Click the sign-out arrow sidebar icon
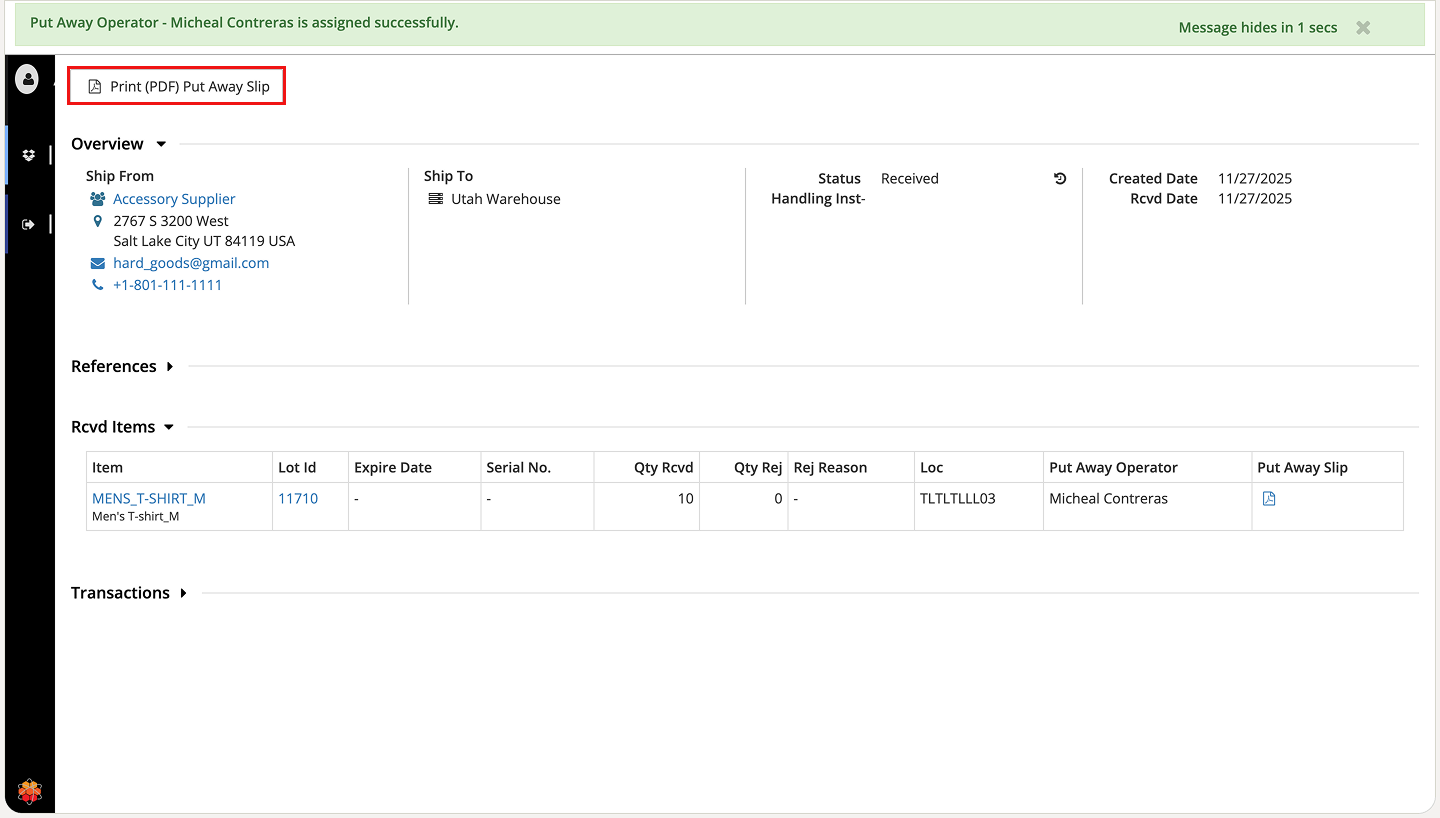Image resolution: width=1440 pixels, height=818 pixels. 28,224
